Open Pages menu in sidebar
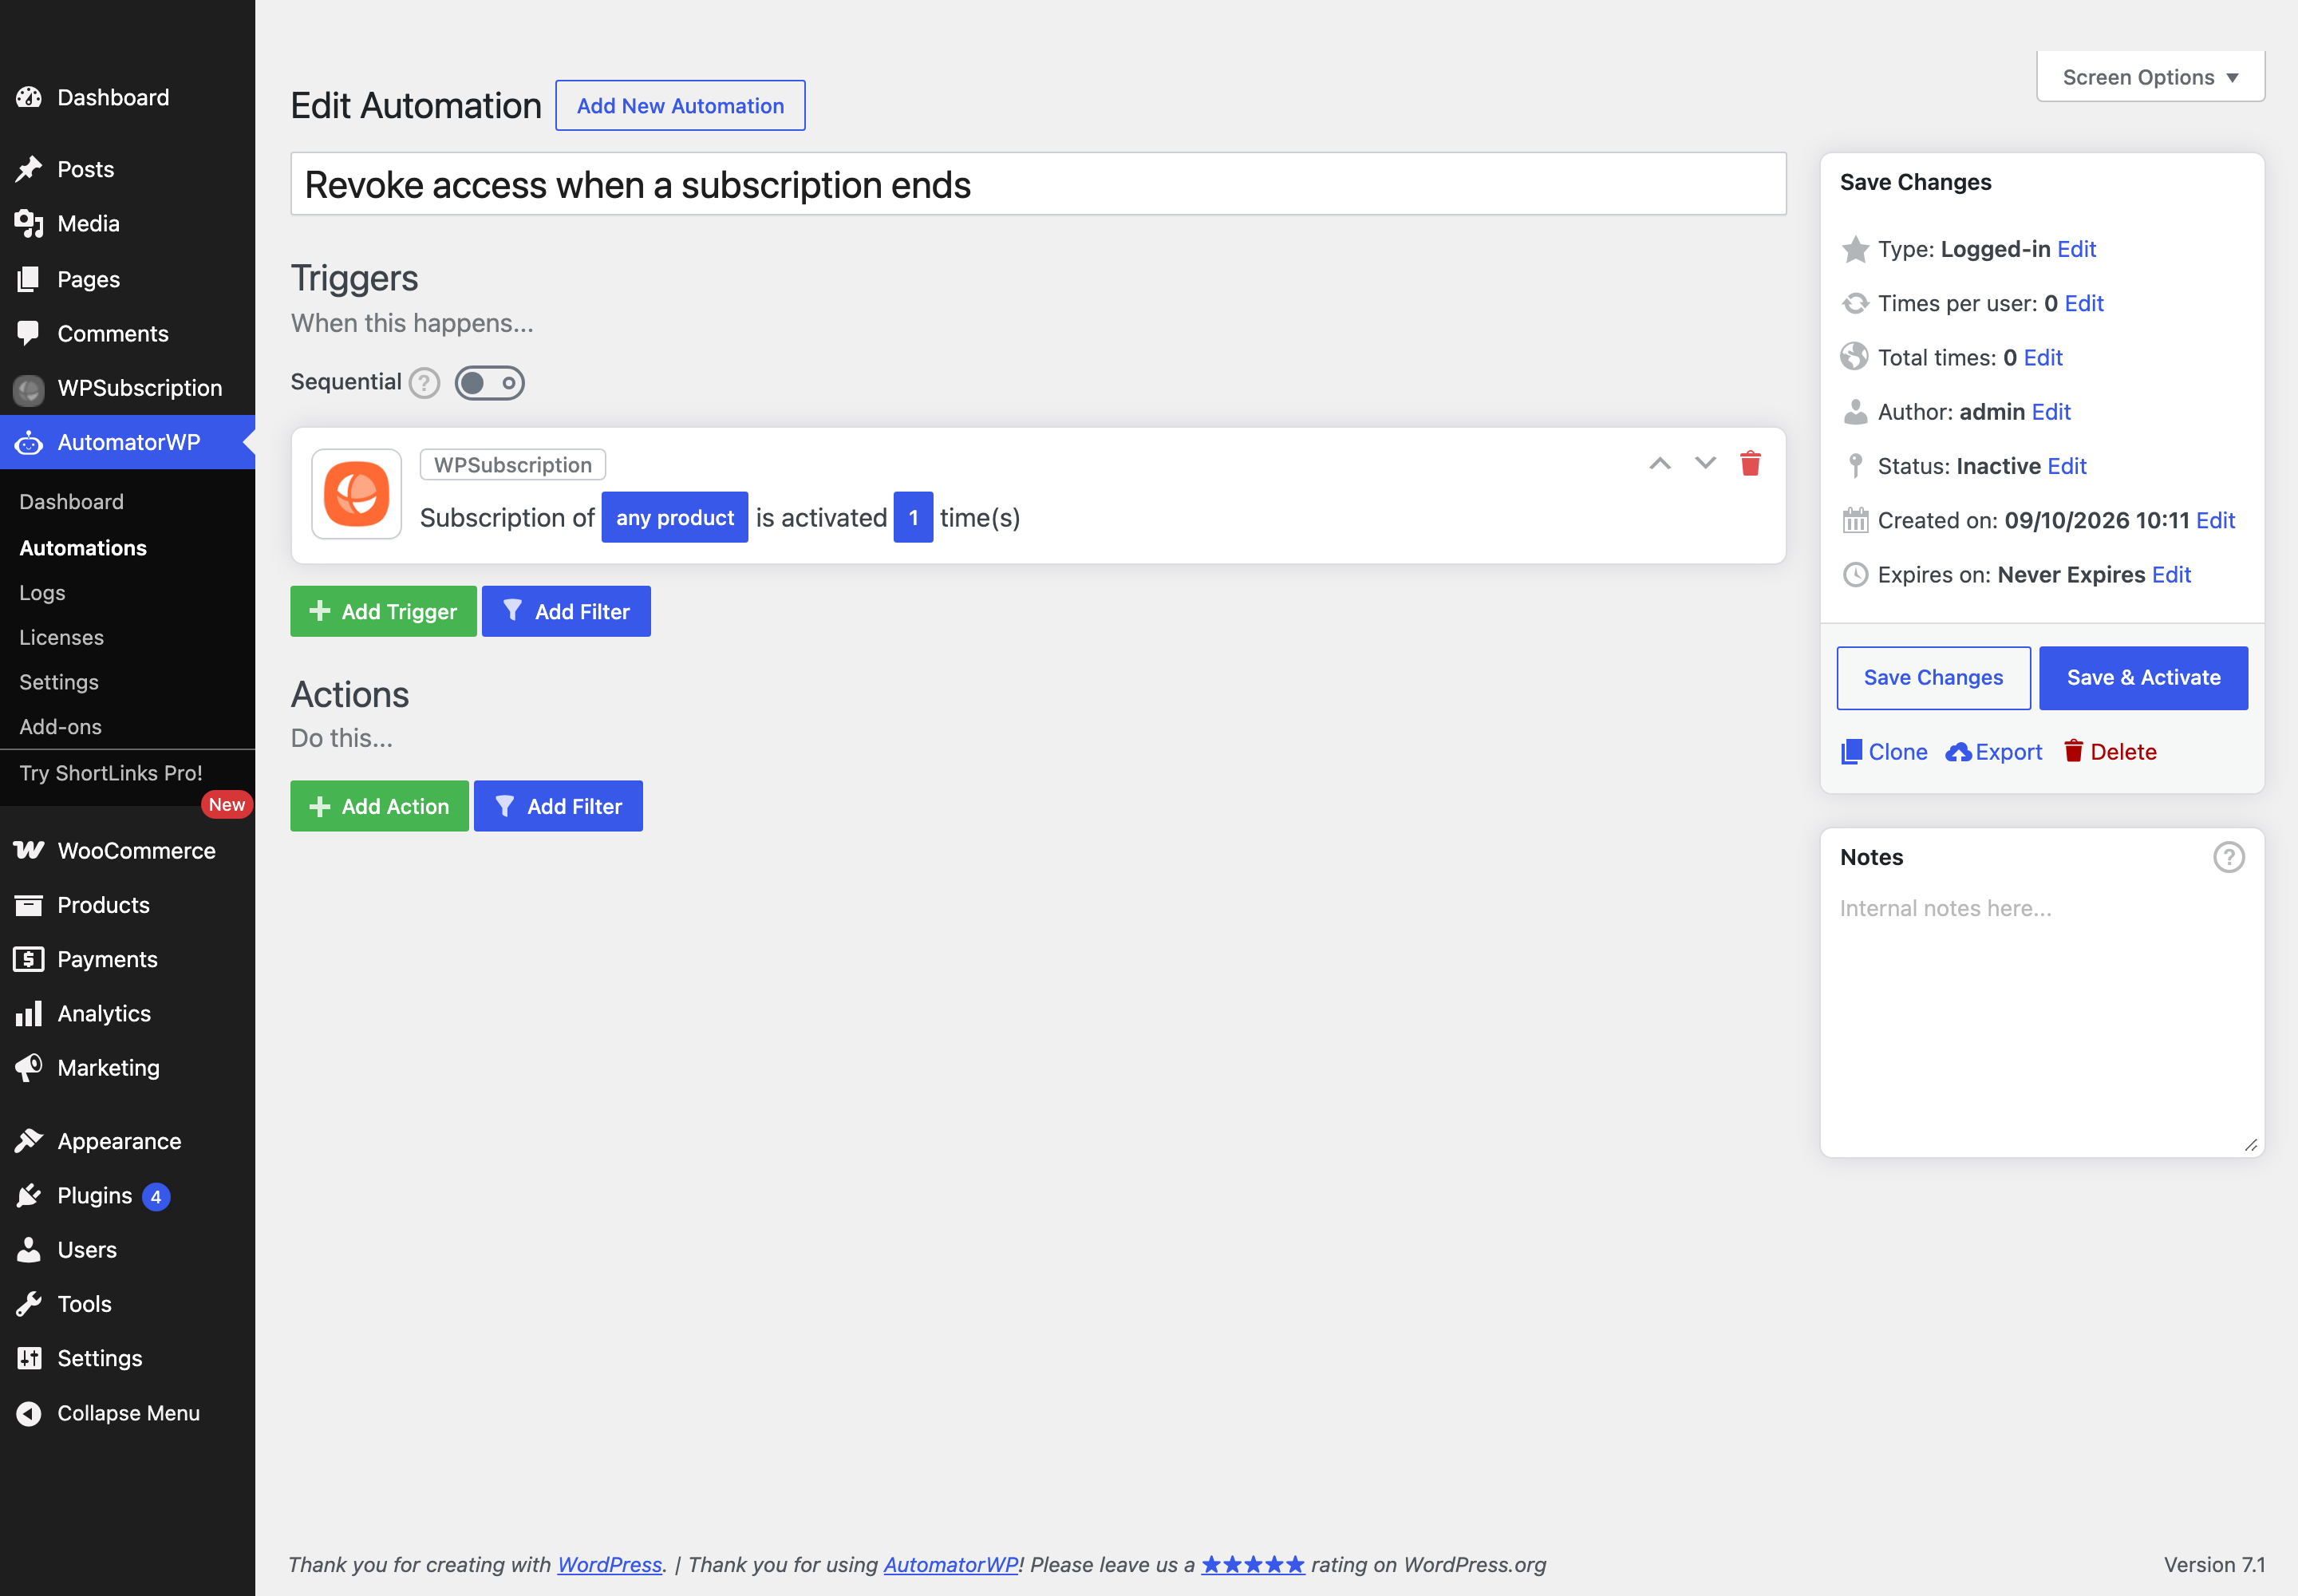This screenshot has width=2298, height=1596. coord(127,280)
